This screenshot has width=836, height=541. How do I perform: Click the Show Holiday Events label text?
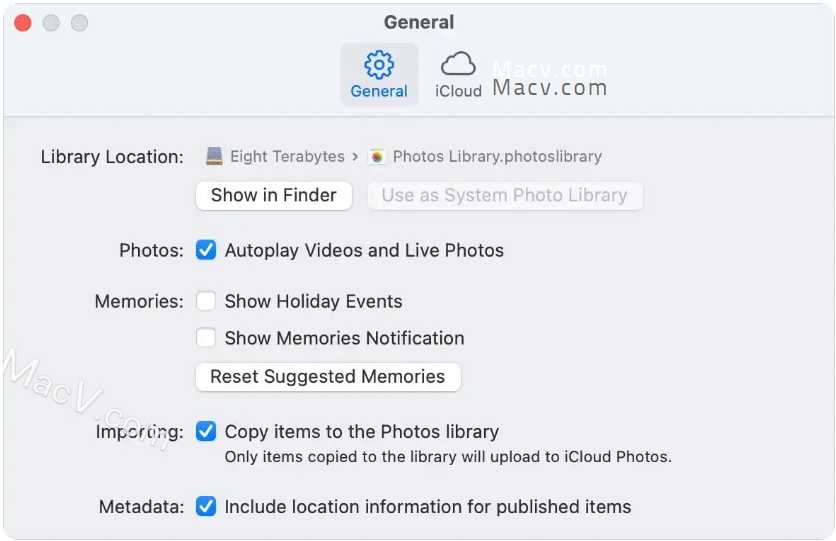(x=314, y=302)
